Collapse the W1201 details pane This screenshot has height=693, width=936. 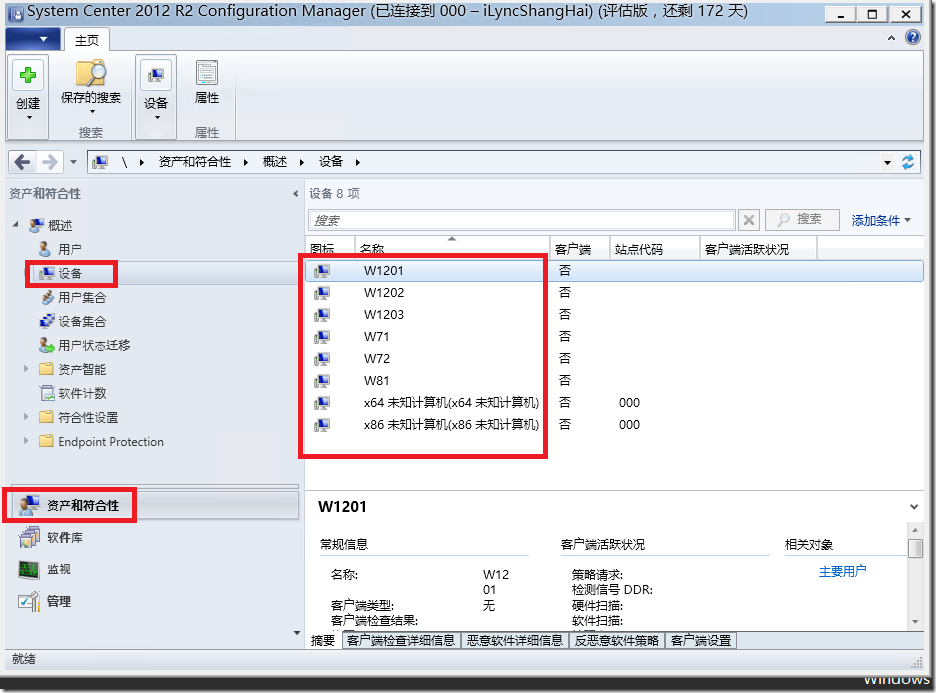point(913,507)
